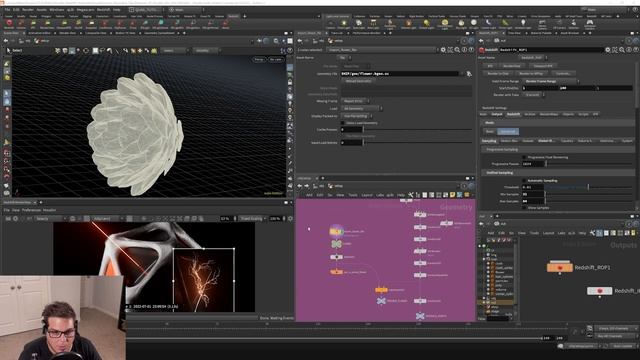This screenshot has height=360, width=640.
Task: Select the Output tab in ROP settings
Action: coord(496,114)
